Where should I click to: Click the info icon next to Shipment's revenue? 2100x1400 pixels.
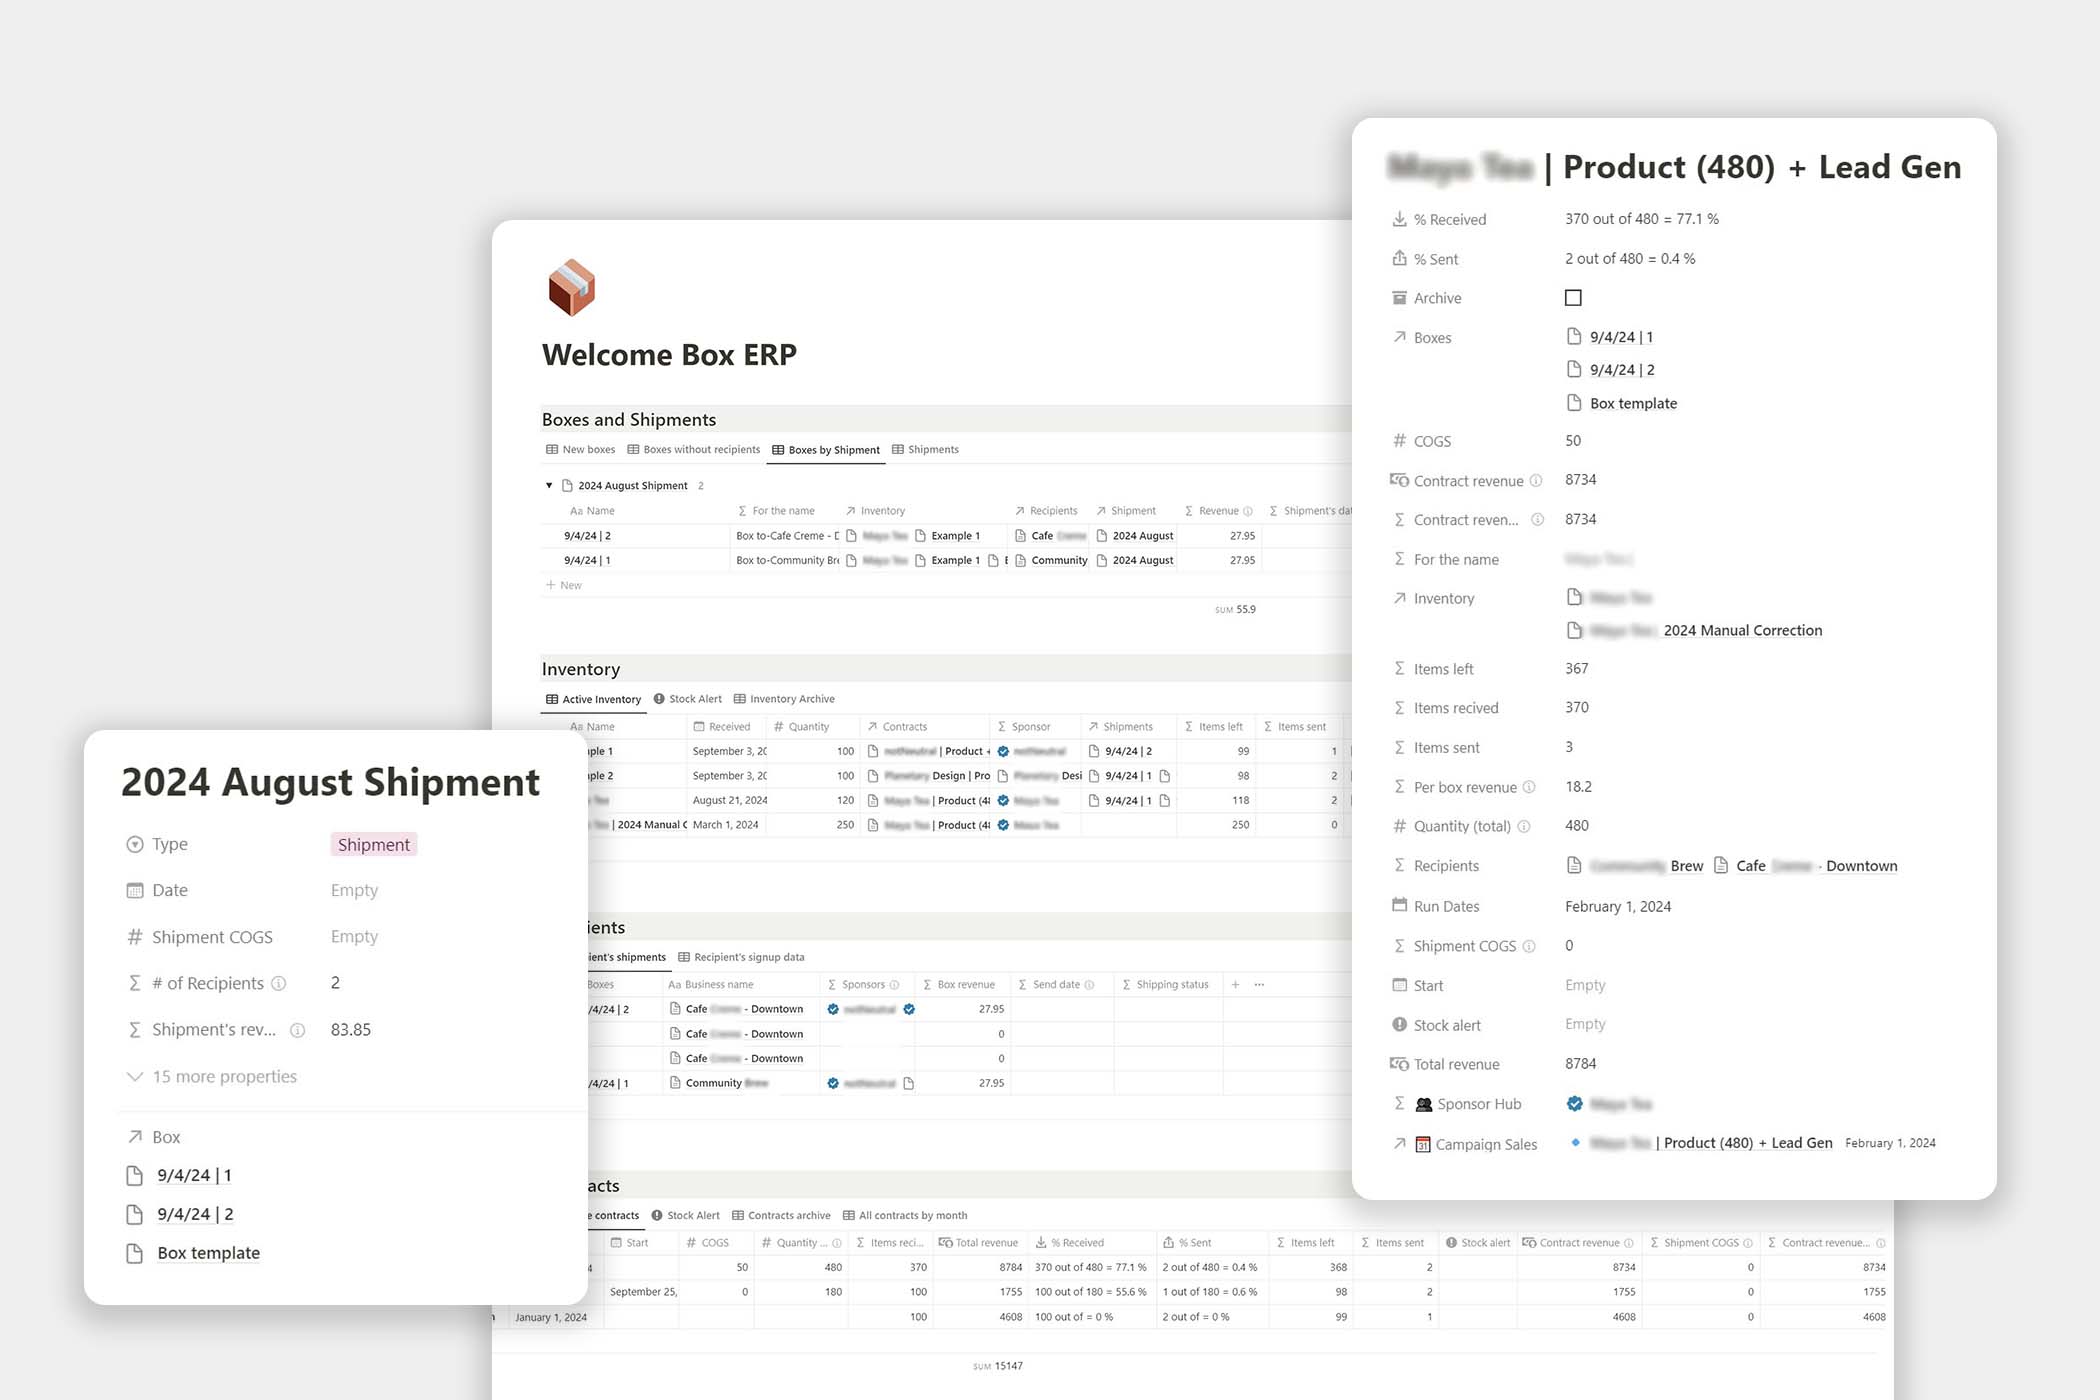tap(297, 1029)
